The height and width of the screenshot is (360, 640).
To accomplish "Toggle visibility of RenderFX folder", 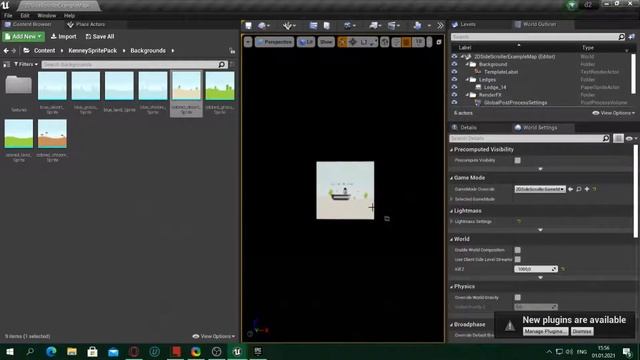I will coord(454,95).
